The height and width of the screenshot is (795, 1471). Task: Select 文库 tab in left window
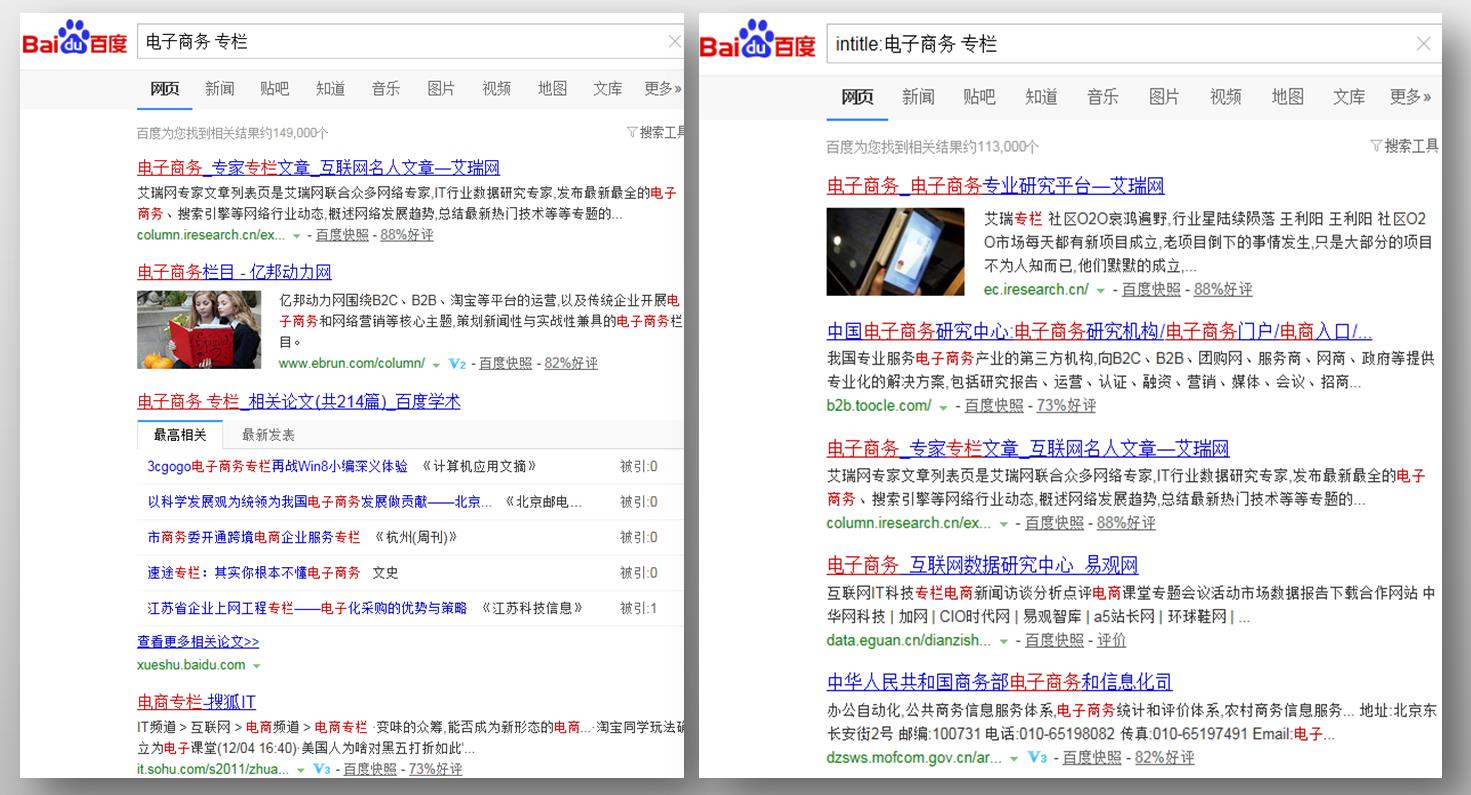[607, 88]
